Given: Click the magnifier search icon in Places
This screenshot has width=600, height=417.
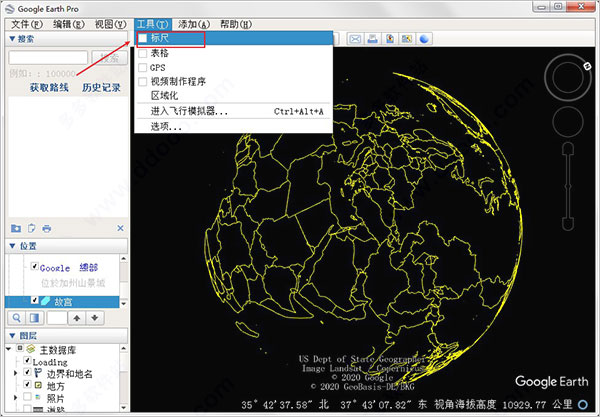Looking at the screenshot, I should click(x=16, y=318).
